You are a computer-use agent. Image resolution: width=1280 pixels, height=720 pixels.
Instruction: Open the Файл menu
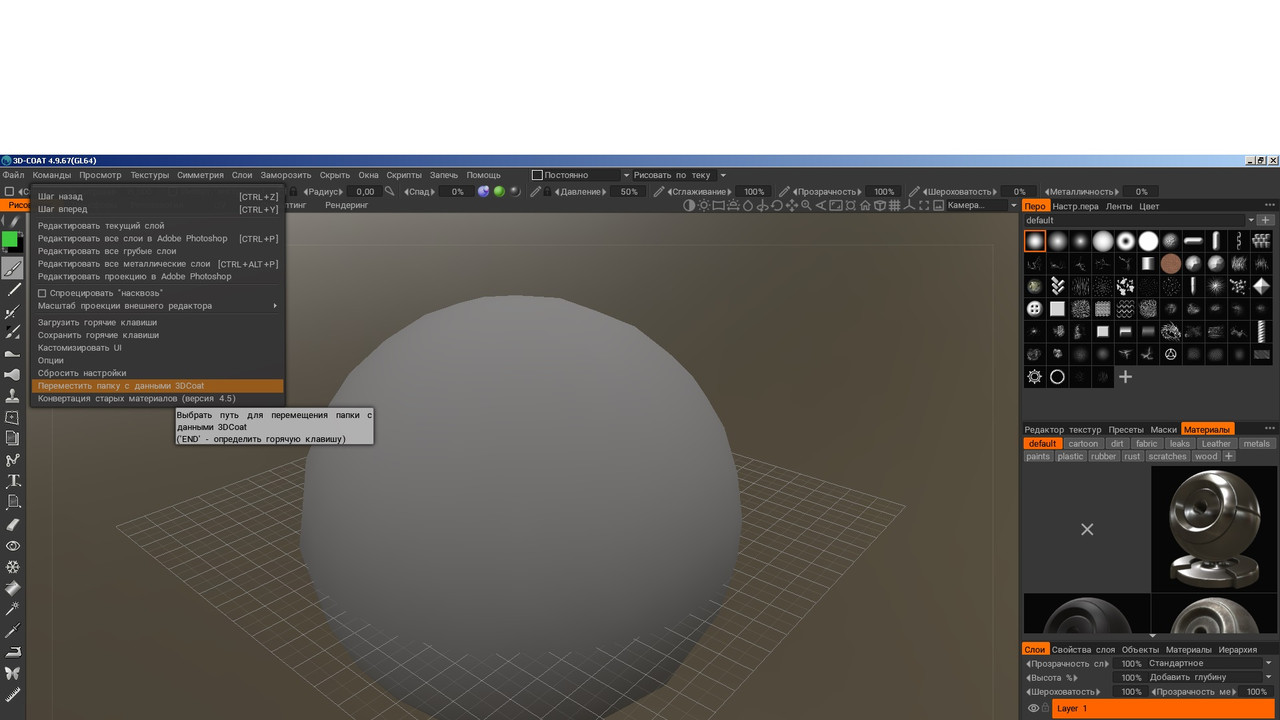click(x=13, y=175)
